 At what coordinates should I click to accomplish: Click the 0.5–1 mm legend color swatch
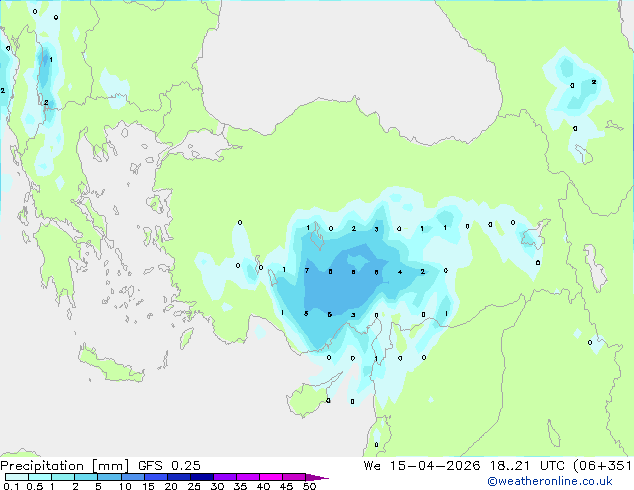pos(40,477)
